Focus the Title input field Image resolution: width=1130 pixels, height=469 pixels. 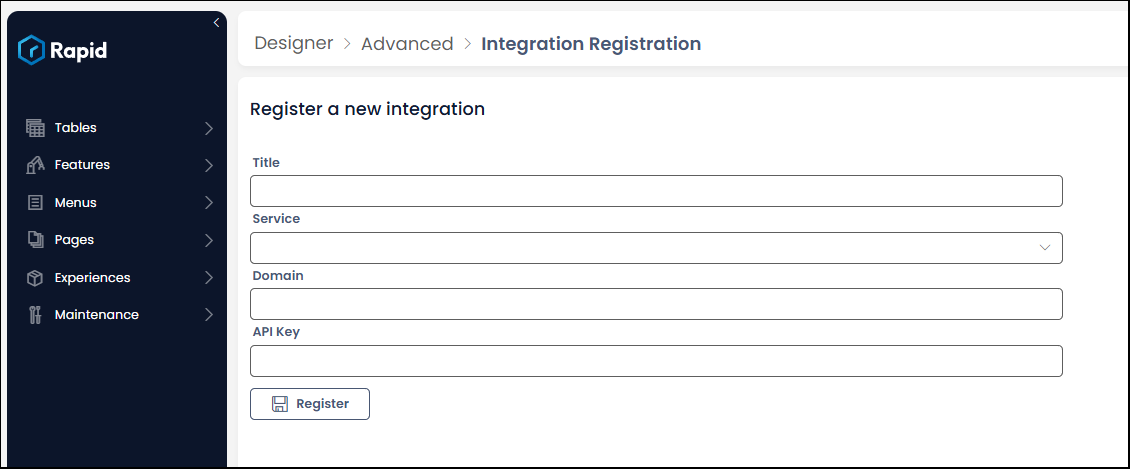(655, 191)
